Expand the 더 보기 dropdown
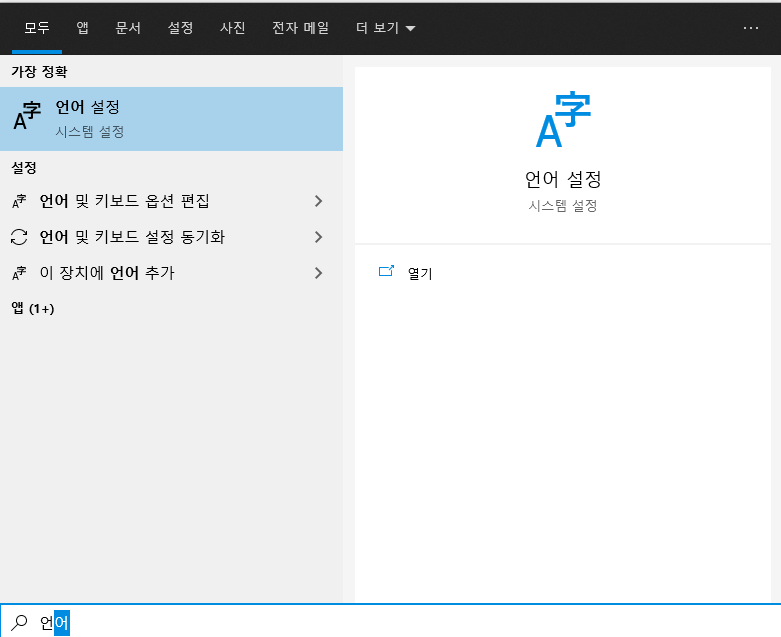Image resolution: width=781 pixels, height=637 pixels. tap(386, 28)
